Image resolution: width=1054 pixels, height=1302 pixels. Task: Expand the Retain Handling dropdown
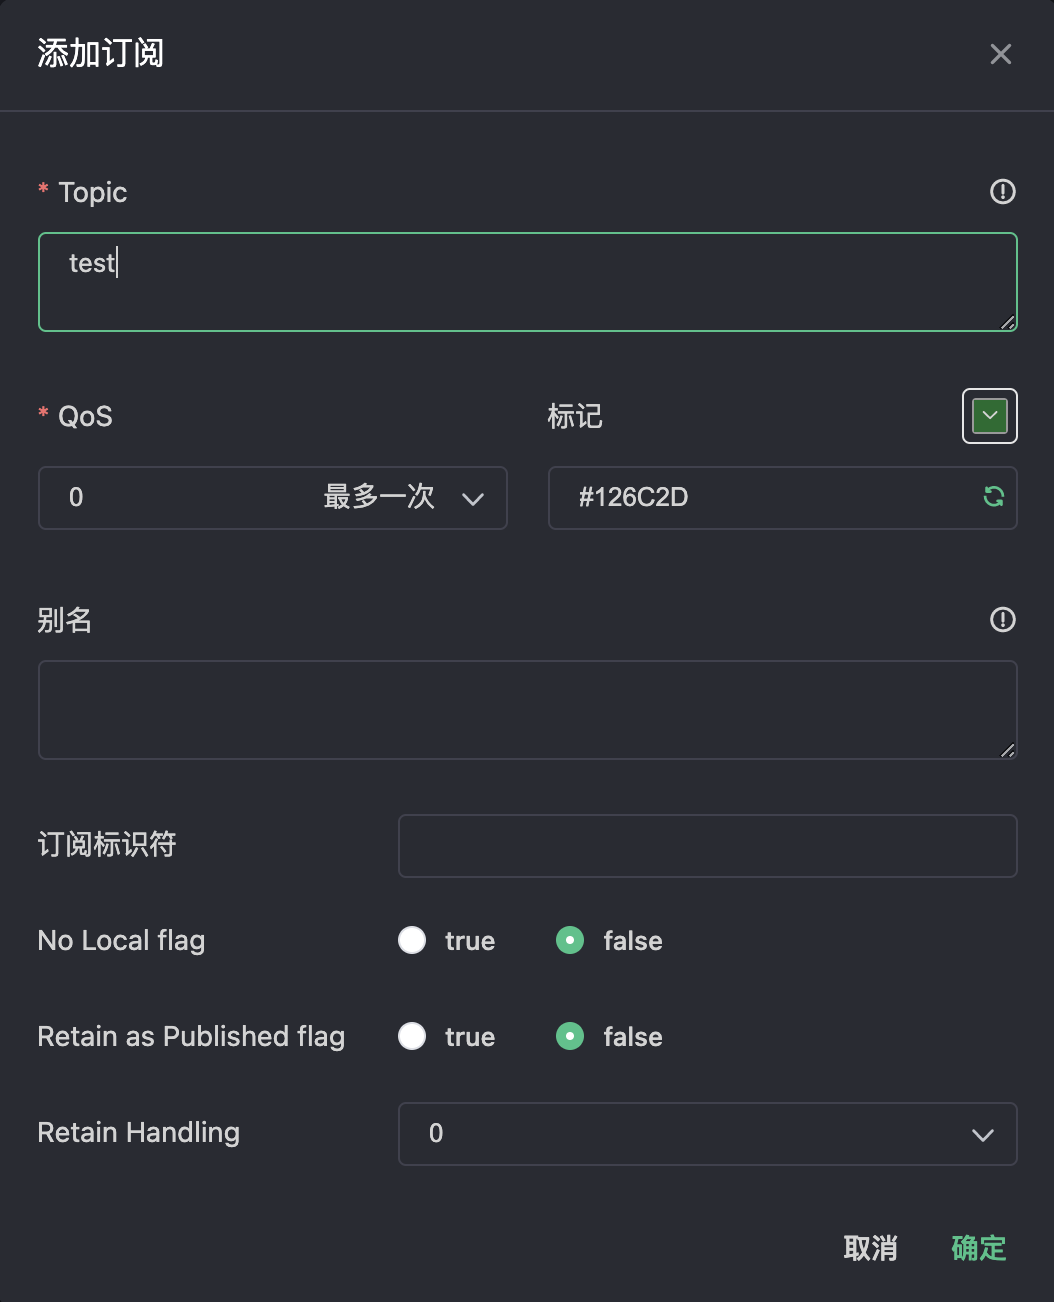click(x=708, y=1134)
